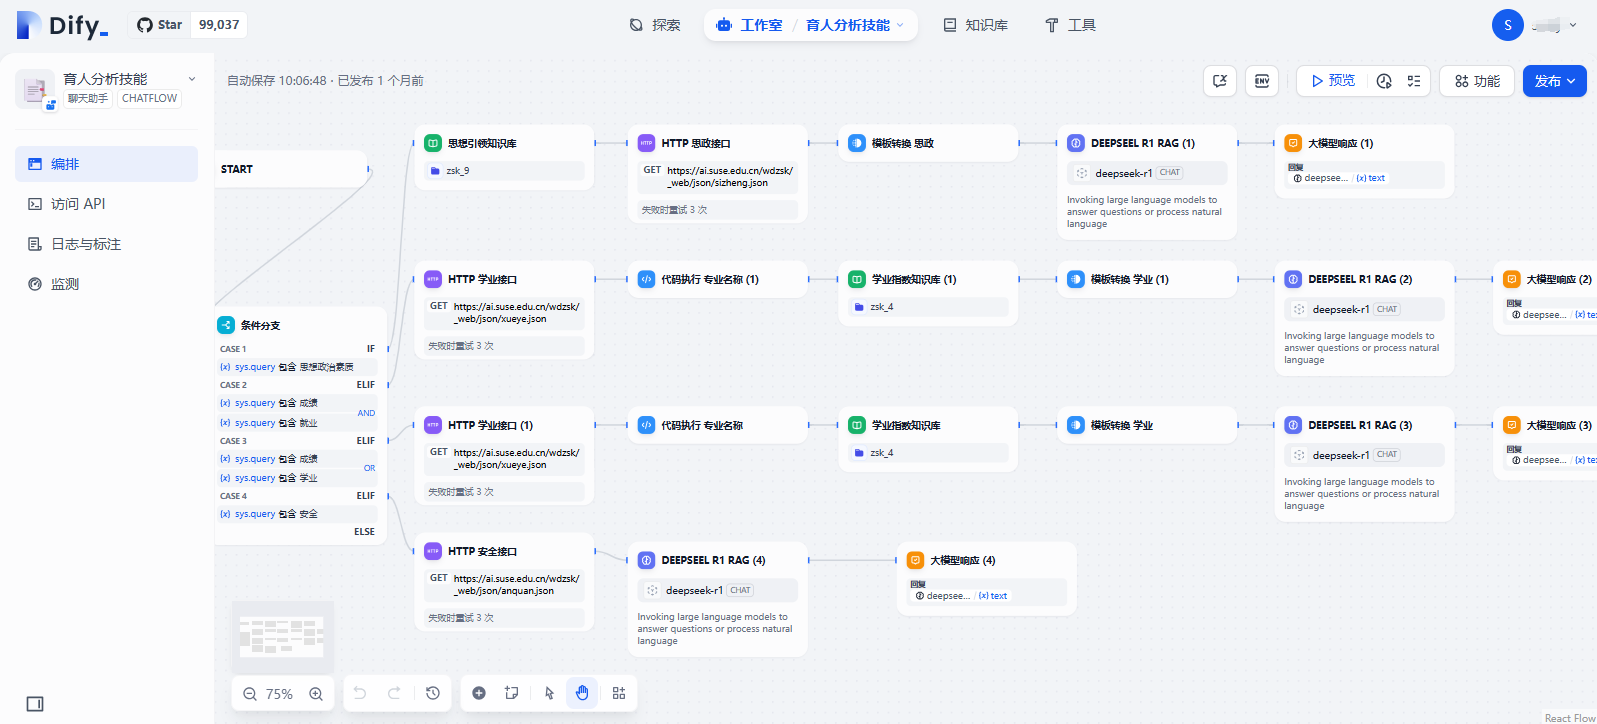The height and width of the screenshot is (724, 1597).
Task: Click the canvas minimap thumbnail
Action: (282, 637)
